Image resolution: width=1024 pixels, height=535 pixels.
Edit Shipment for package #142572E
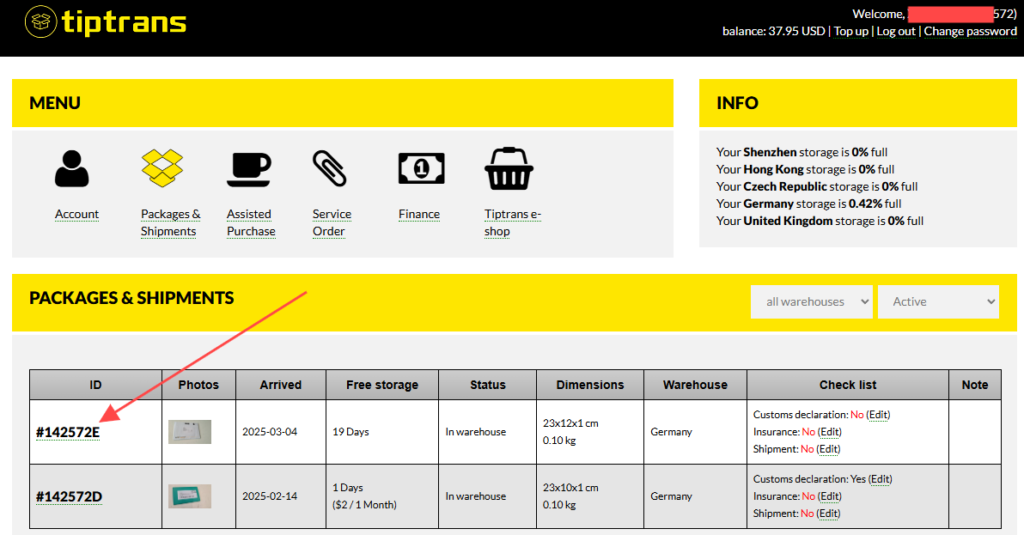point(828,449)
